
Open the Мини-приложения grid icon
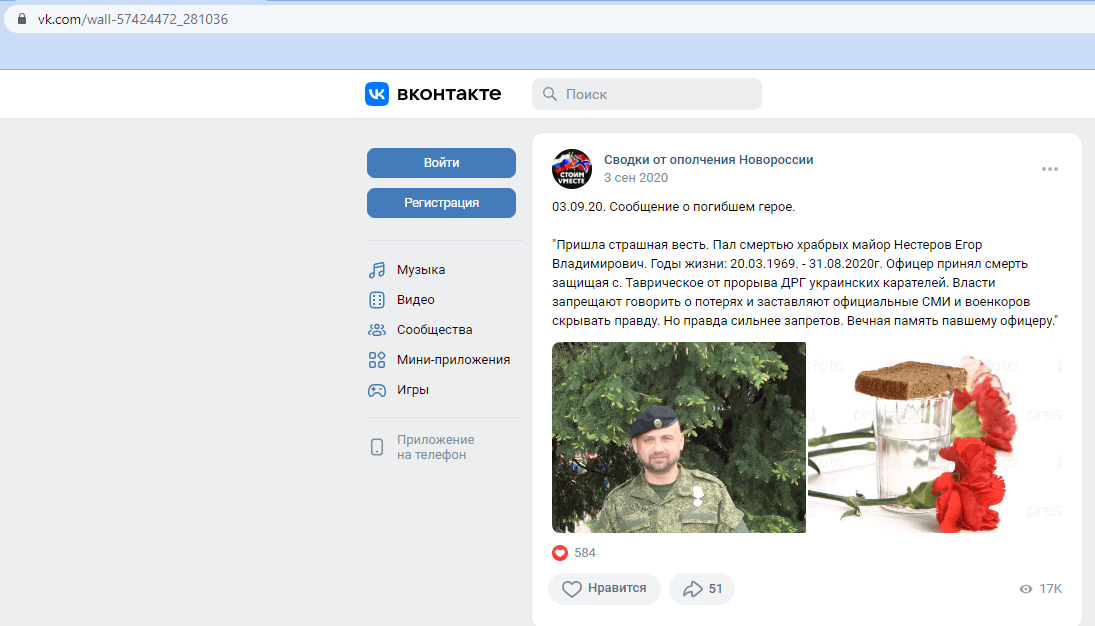376,360
